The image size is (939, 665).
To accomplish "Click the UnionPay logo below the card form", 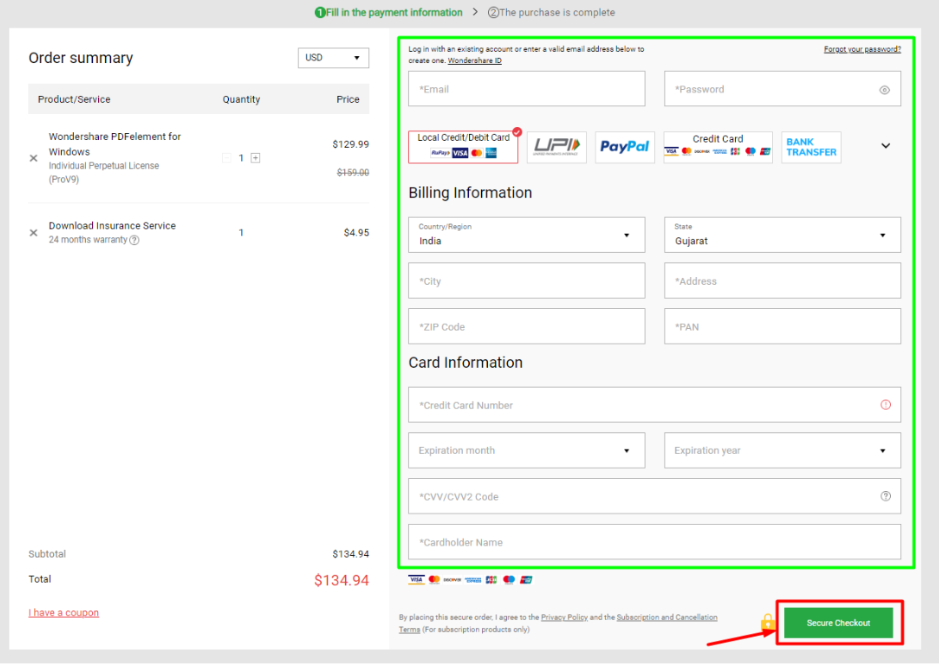I will click(526, 579).
